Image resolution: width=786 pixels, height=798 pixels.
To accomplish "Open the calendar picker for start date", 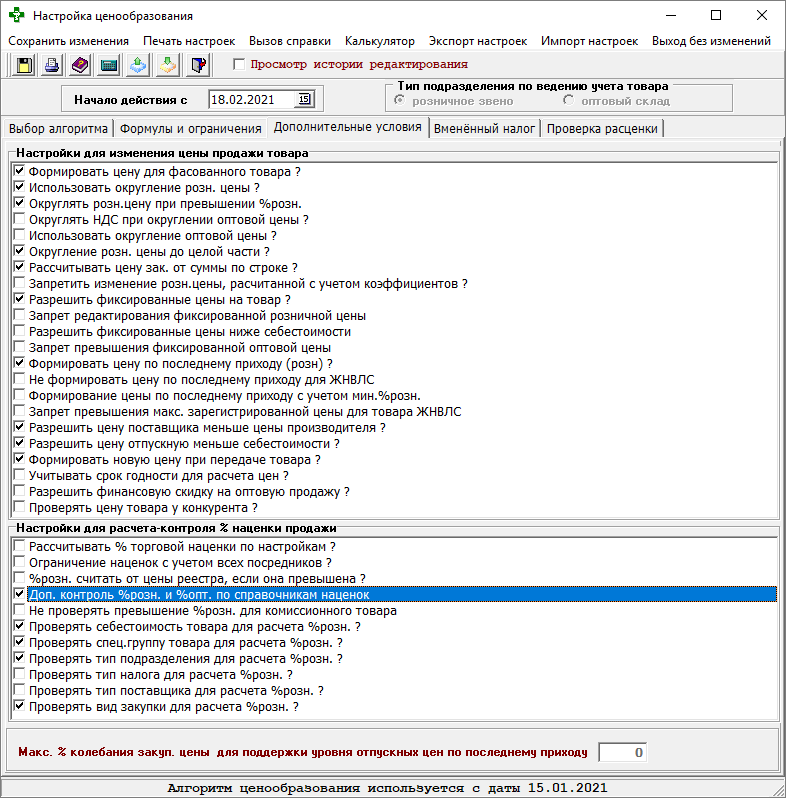I will tap(305, 99).
